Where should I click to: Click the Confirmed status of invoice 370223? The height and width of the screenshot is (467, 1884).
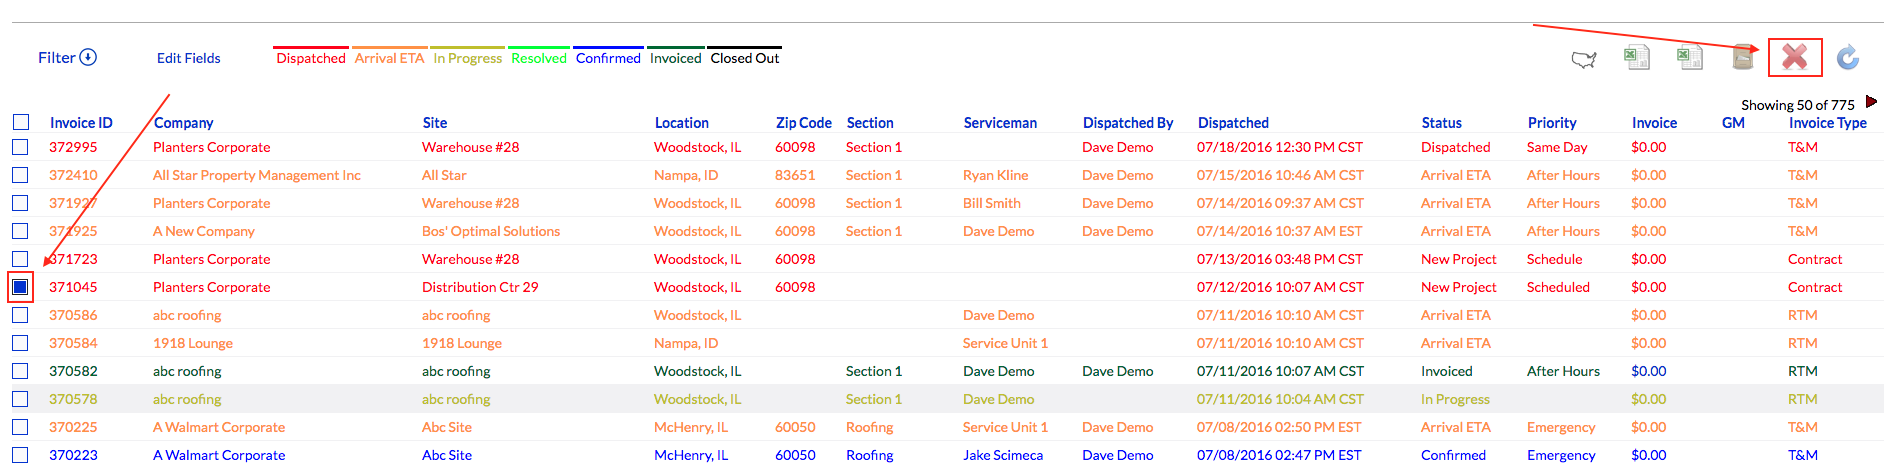1453,455
